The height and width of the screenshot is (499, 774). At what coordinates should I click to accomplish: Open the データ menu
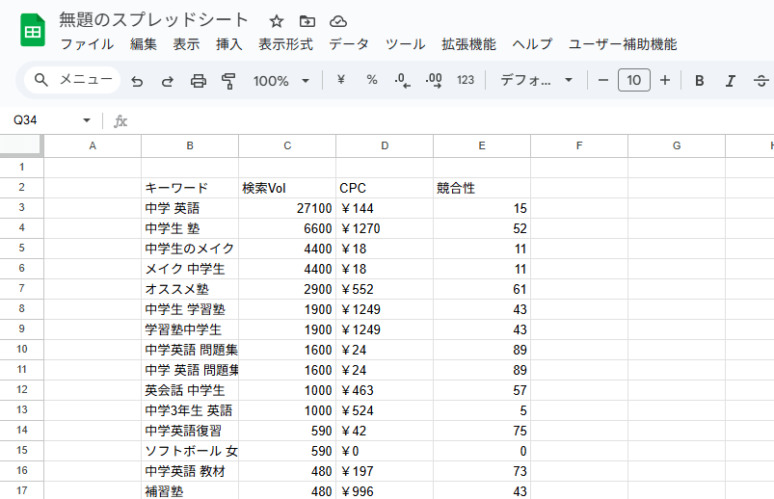[349, 44]
